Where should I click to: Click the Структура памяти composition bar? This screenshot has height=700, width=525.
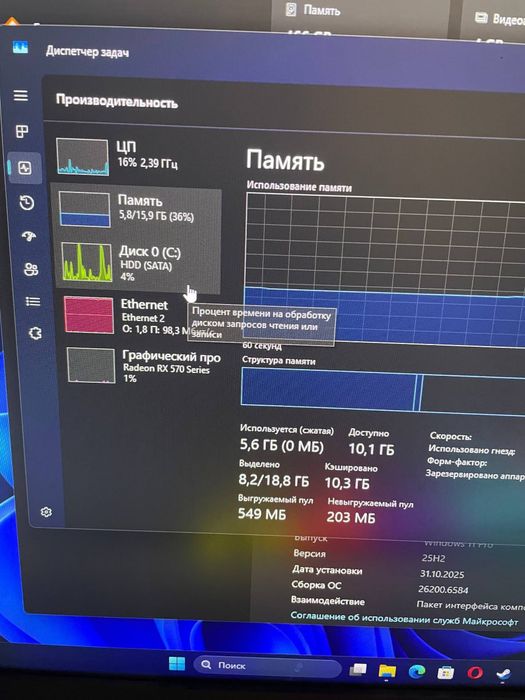(383, 392)
